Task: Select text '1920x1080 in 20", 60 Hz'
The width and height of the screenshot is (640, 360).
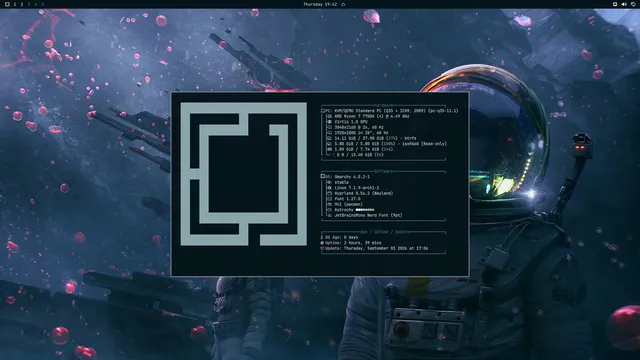Action: pyautogui.click(x=361, y=133)
